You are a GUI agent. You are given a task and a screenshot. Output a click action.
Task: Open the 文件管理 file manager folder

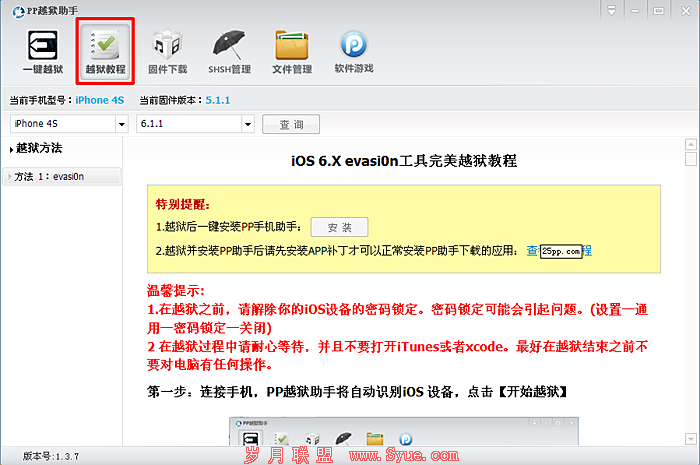click(292, 51)
